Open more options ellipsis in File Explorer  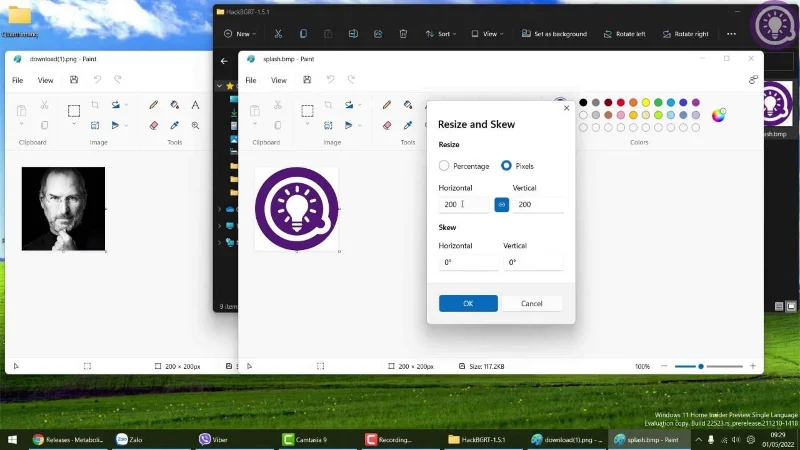click(x=731, y=34)
